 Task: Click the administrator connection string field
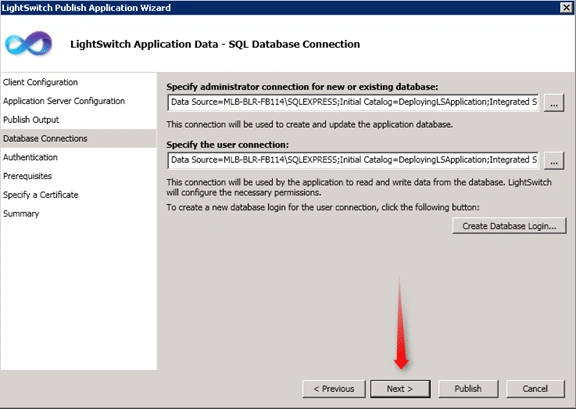coord(353,102)
